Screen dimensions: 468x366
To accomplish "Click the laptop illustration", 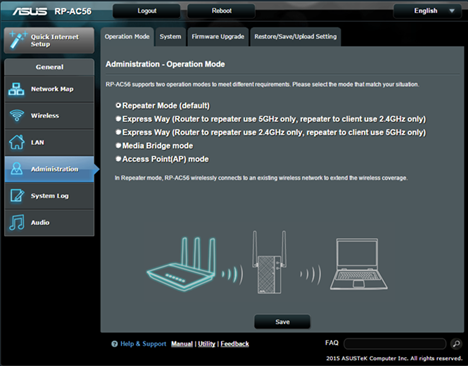I will [359, 264].
